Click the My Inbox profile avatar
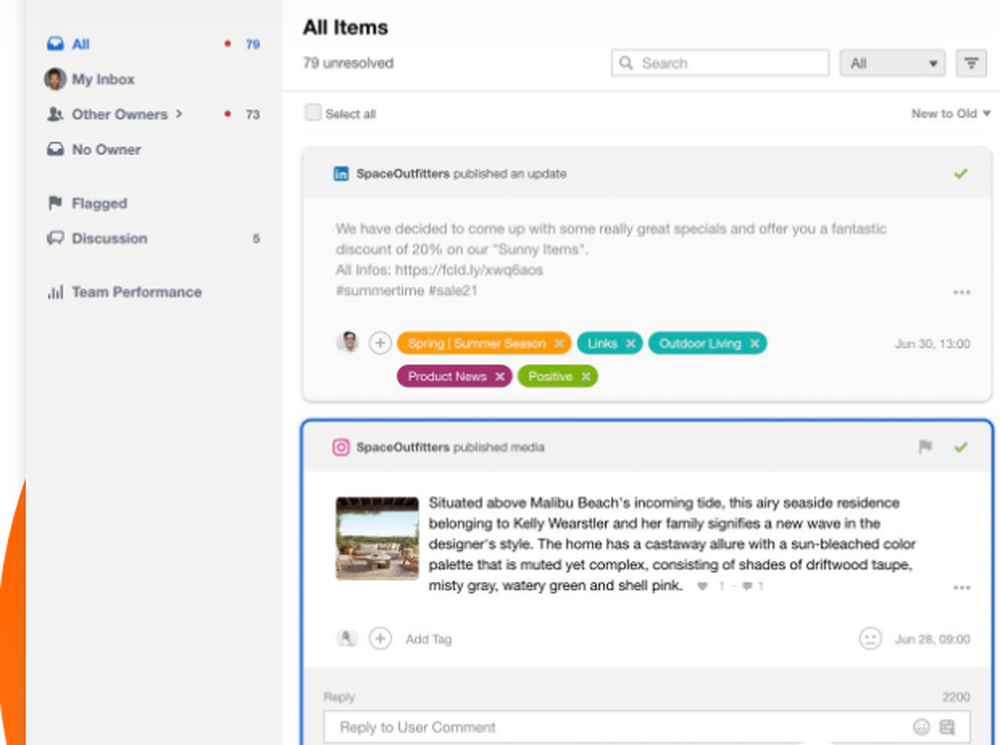 point(55,79)
